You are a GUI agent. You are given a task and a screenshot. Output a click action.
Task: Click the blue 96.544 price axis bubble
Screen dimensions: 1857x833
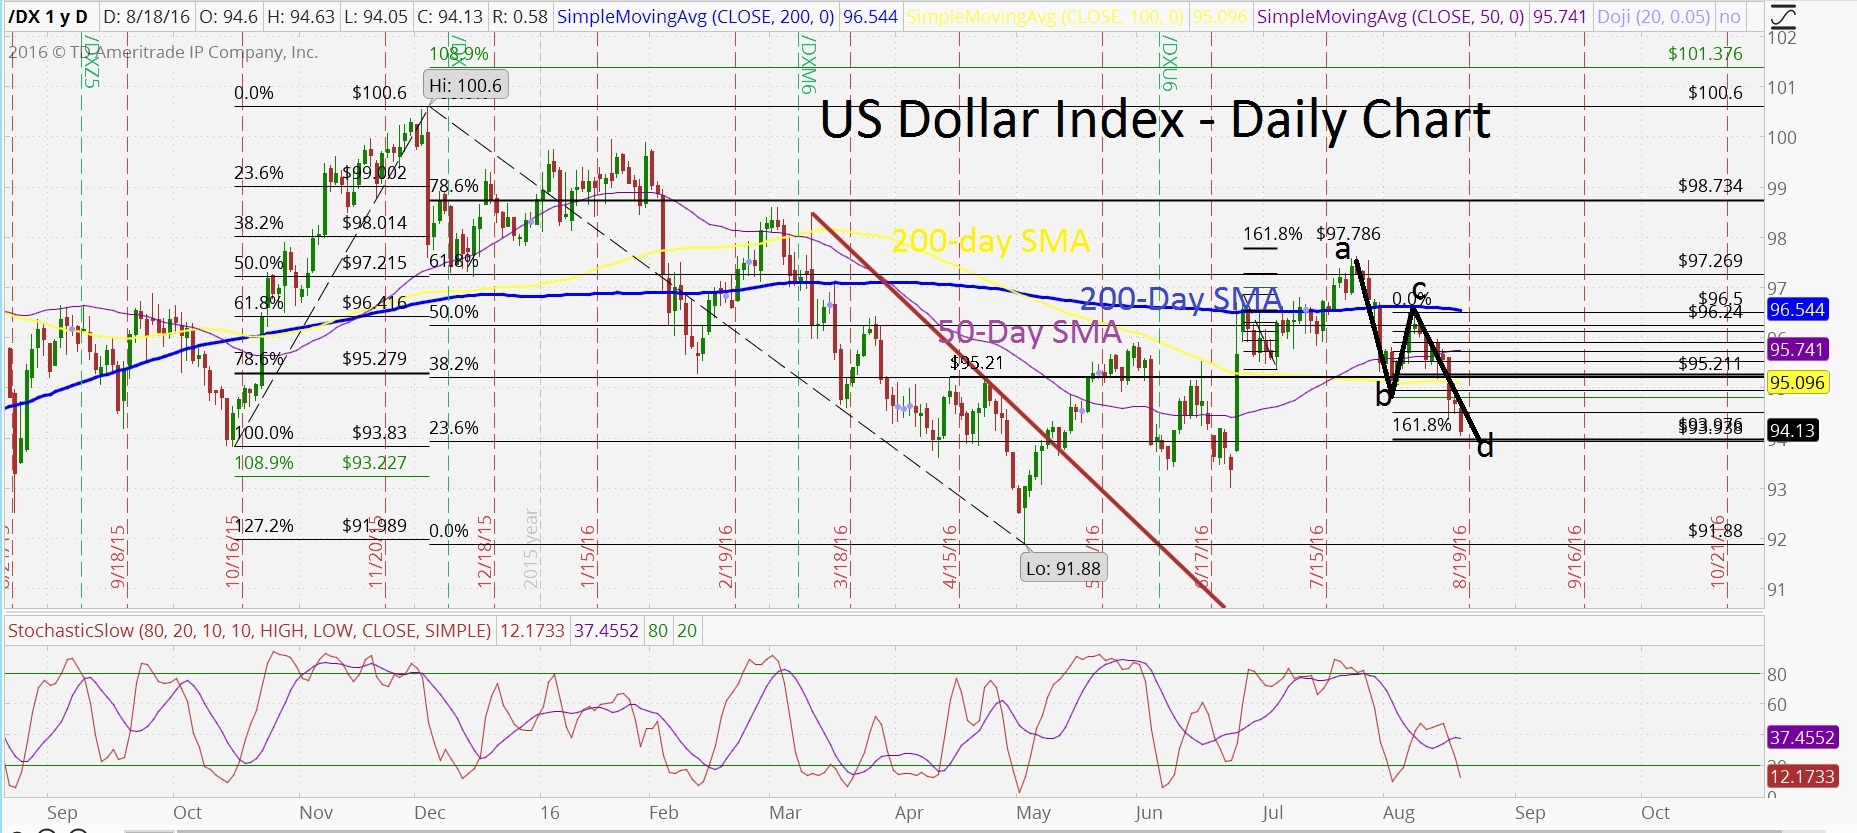[x=1798, y=310]
